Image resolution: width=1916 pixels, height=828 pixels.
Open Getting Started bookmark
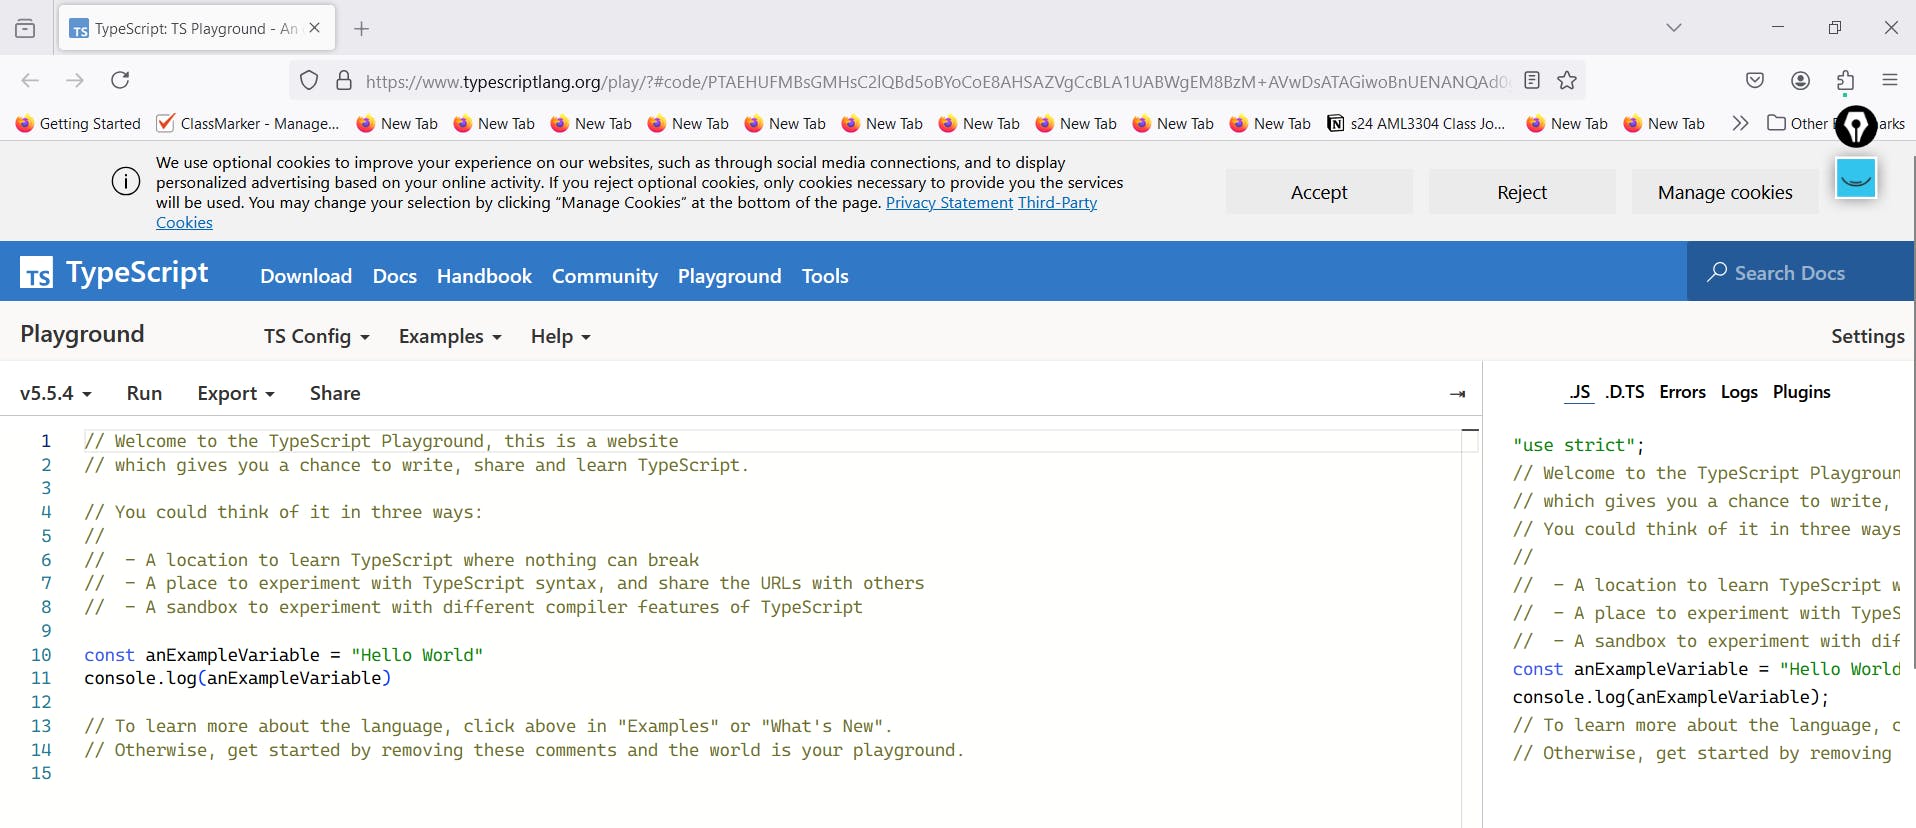point(78,123)
